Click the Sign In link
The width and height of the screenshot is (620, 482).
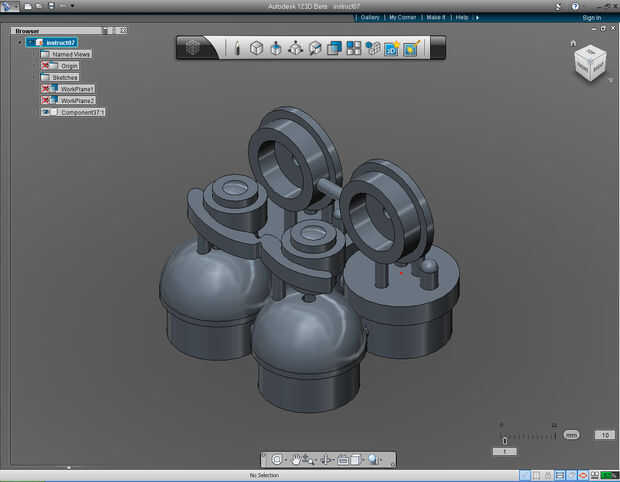coord(590,17)
